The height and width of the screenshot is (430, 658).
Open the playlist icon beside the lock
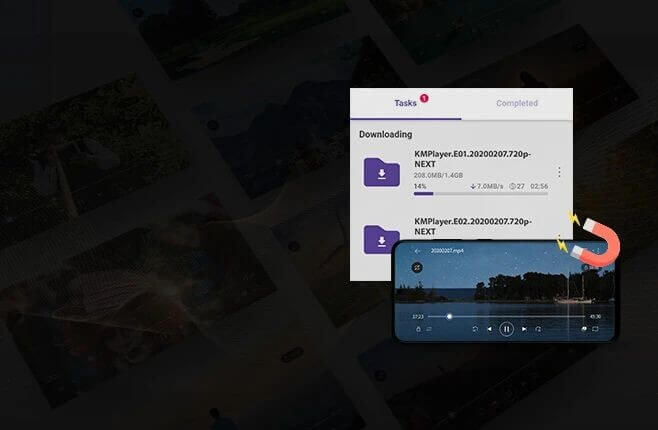[x=429, y=329]
